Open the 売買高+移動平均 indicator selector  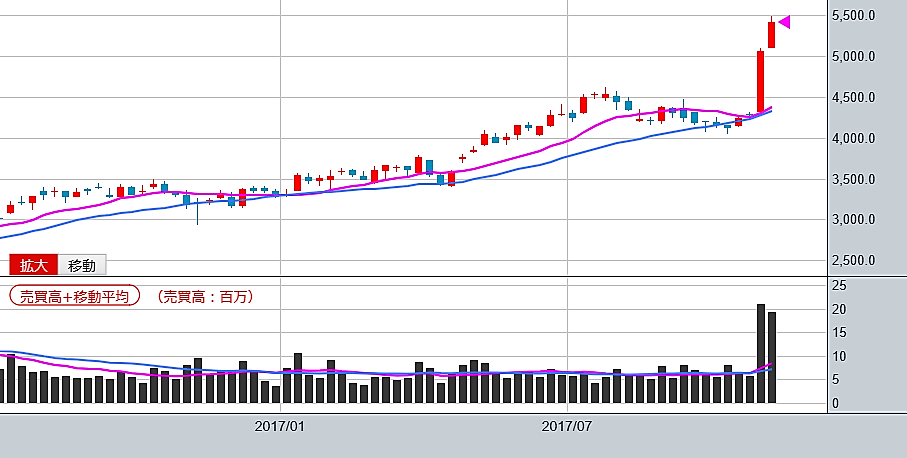tap(75, 297)
